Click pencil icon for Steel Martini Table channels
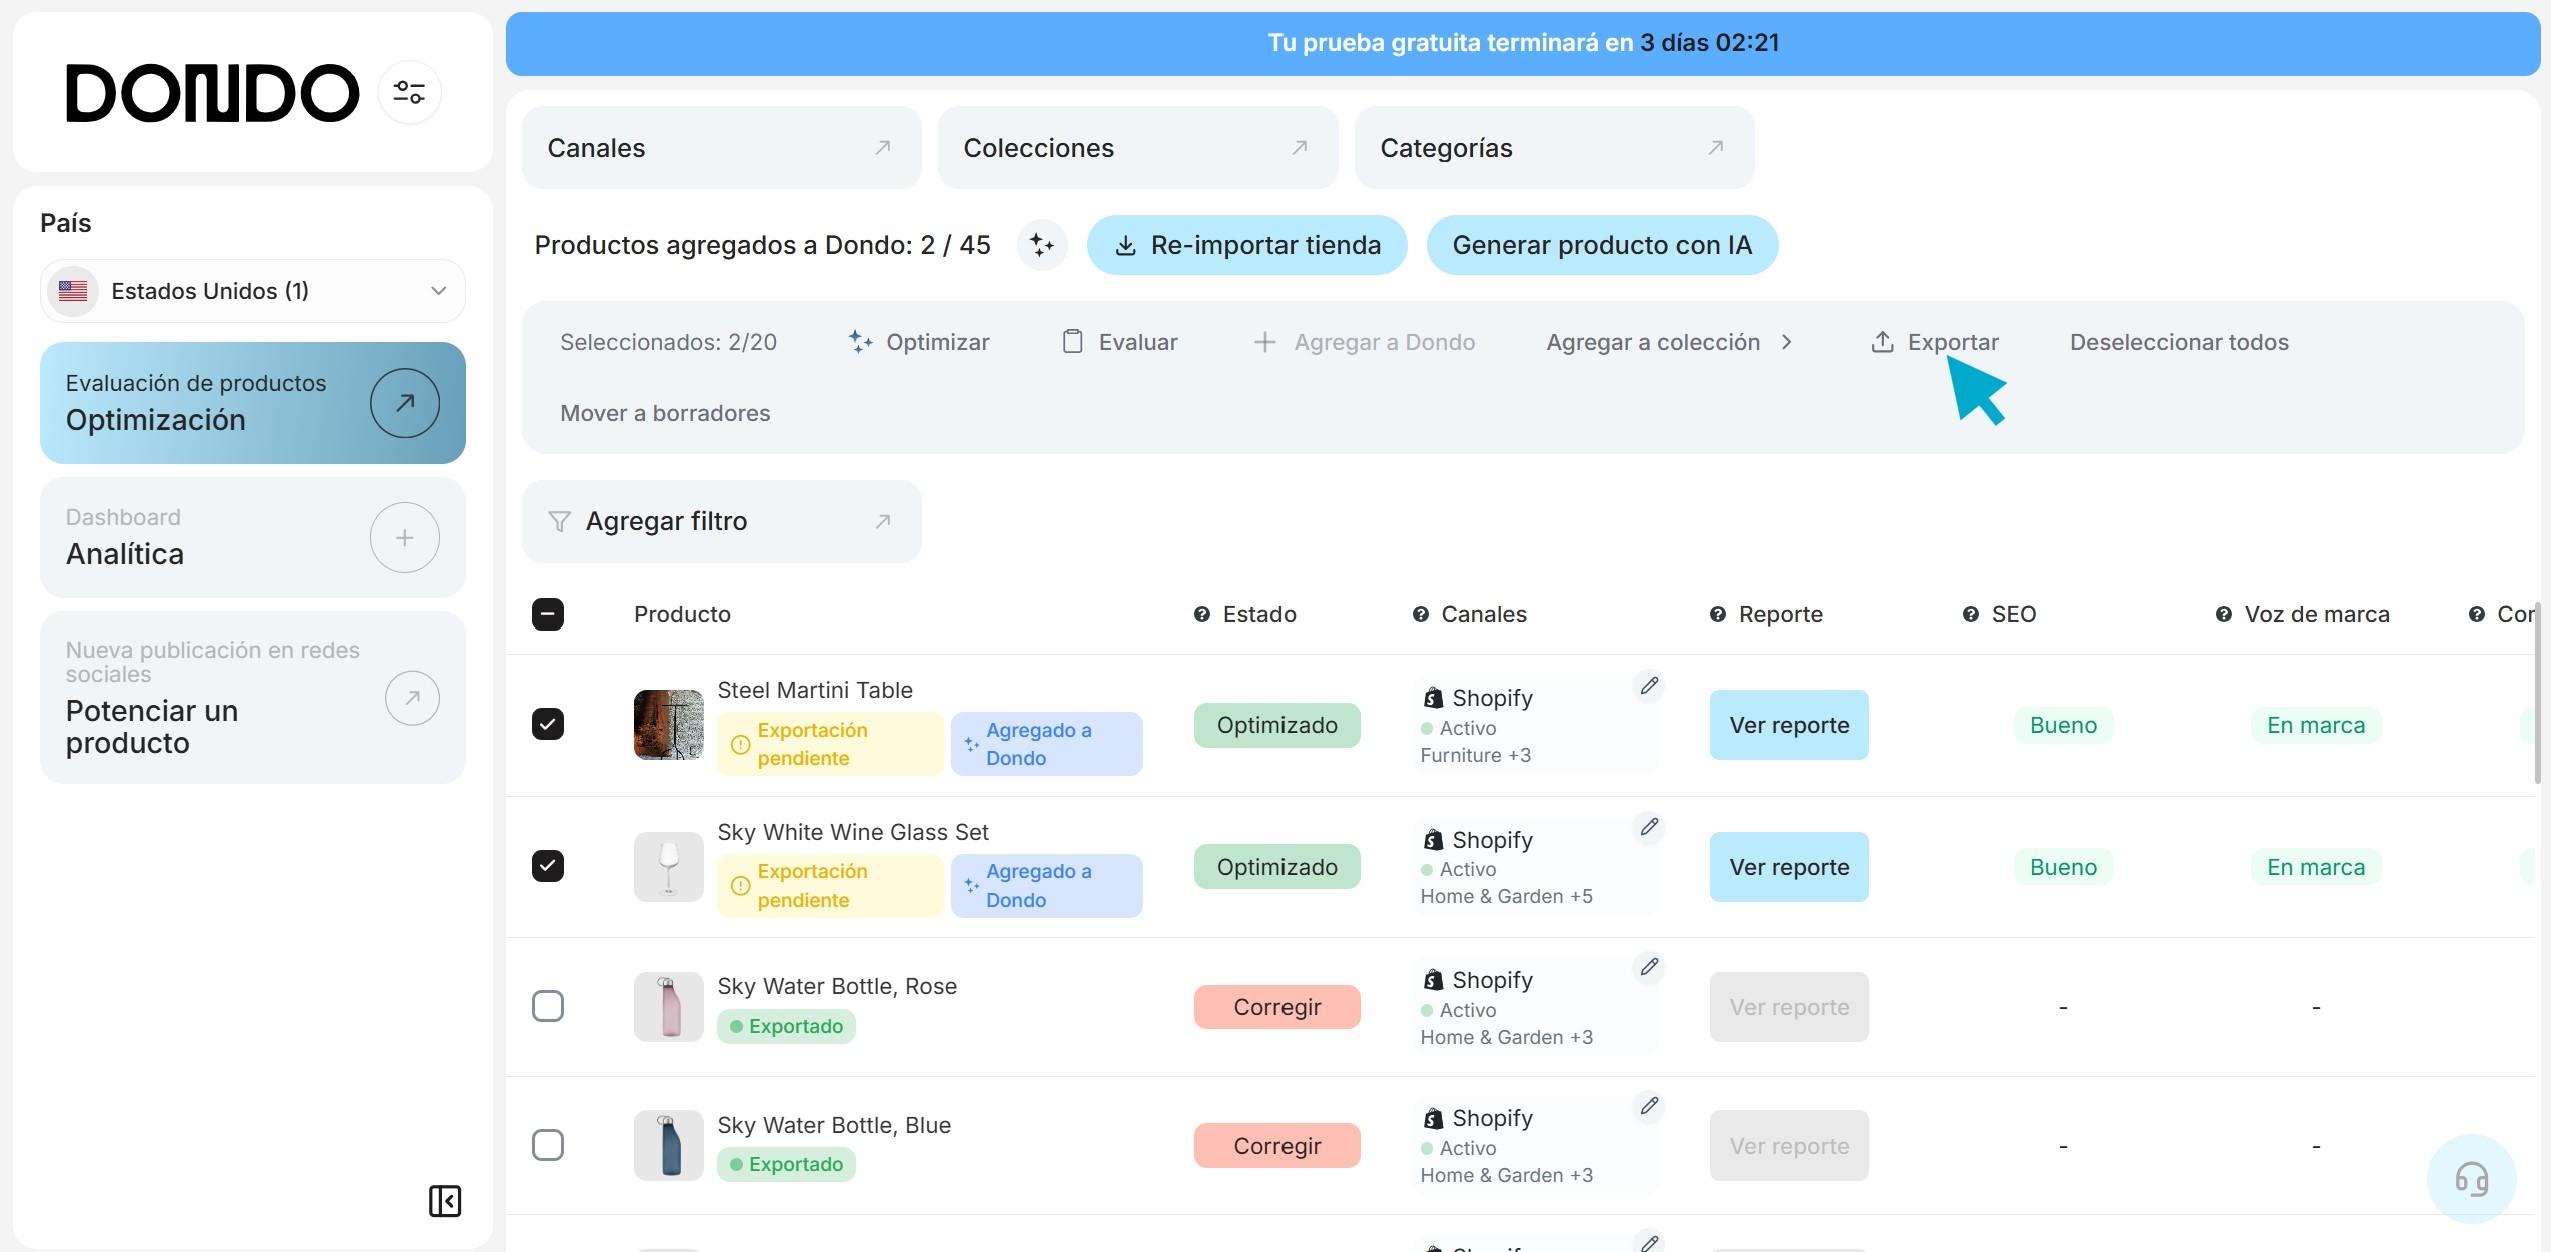Screen dimensions: 2551x1252 pyautogui.click(x=1649, y=686)
